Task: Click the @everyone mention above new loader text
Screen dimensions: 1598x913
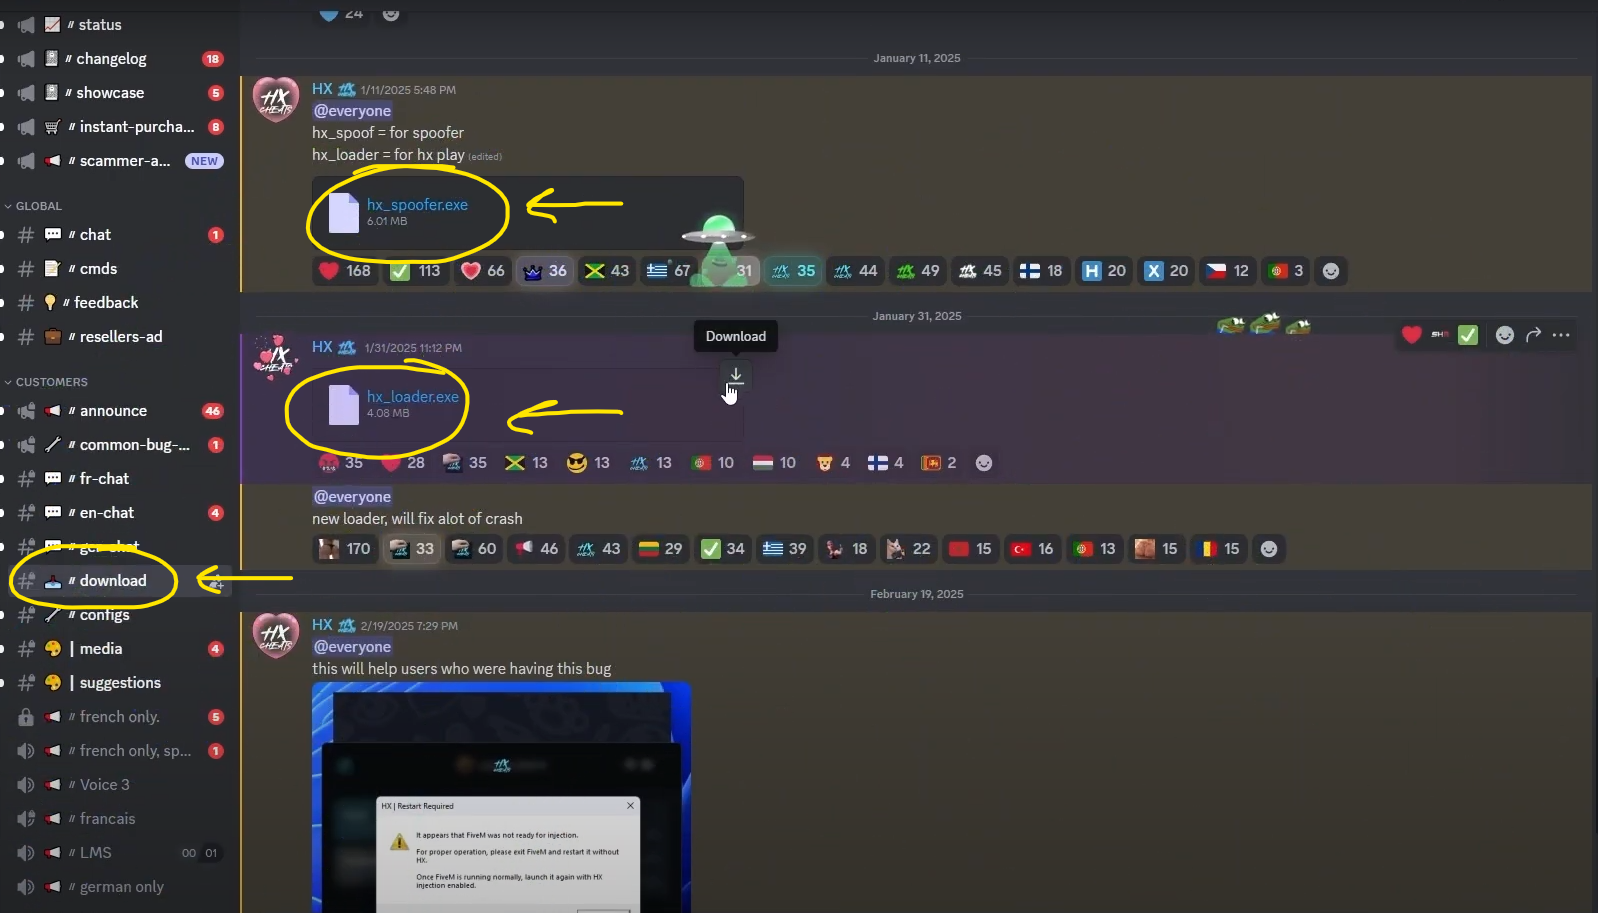Action: click(352, 497)
